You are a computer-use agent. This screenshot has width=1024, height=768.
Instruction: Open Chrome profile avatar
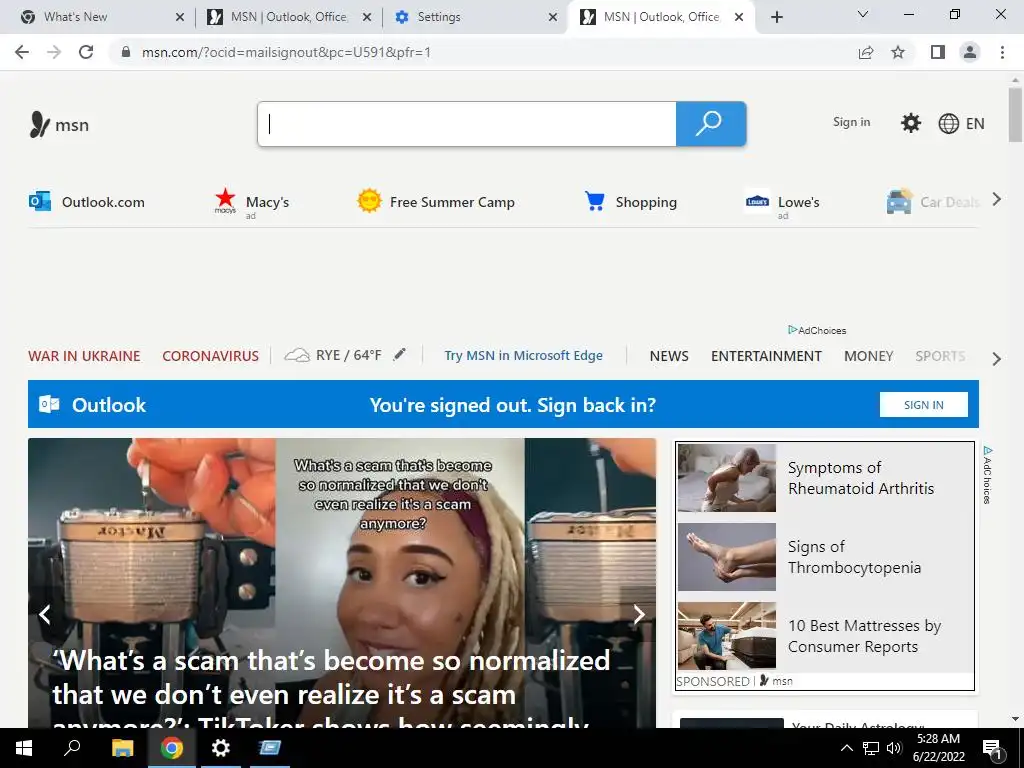970,52
